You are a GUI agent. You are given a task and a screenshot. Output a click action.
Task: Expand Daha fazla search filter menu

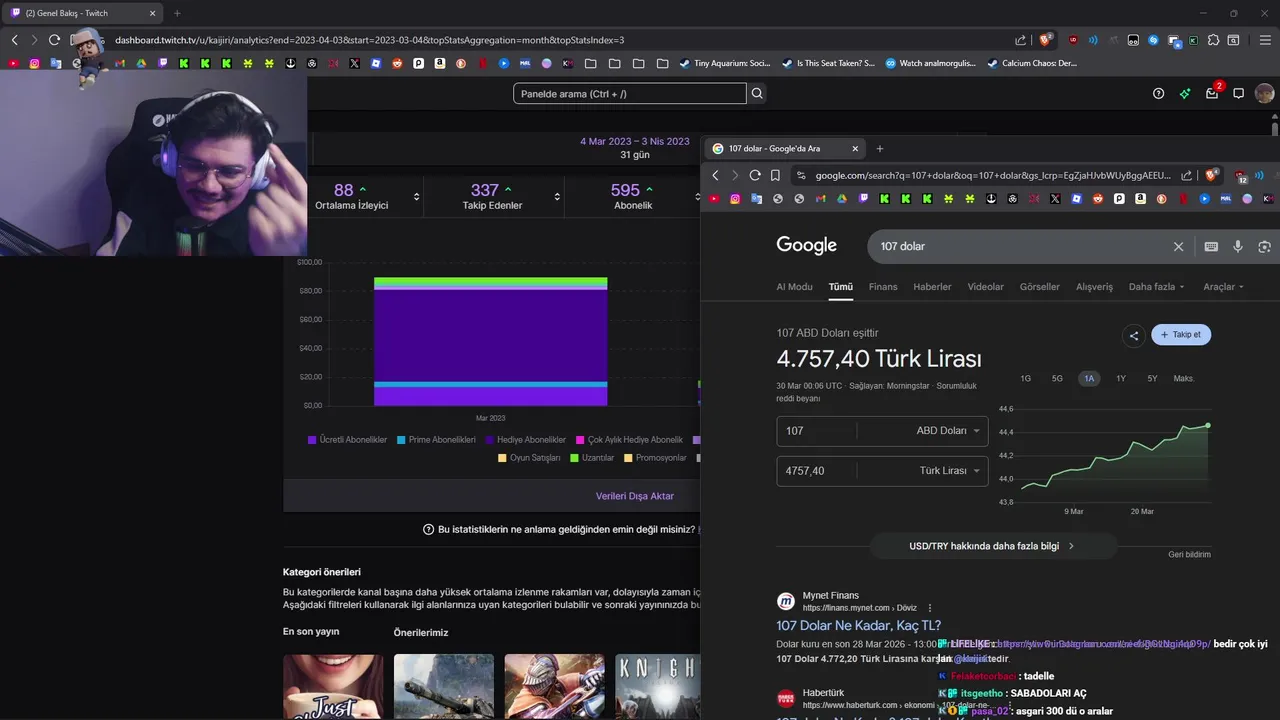[x=1156, y=287]
